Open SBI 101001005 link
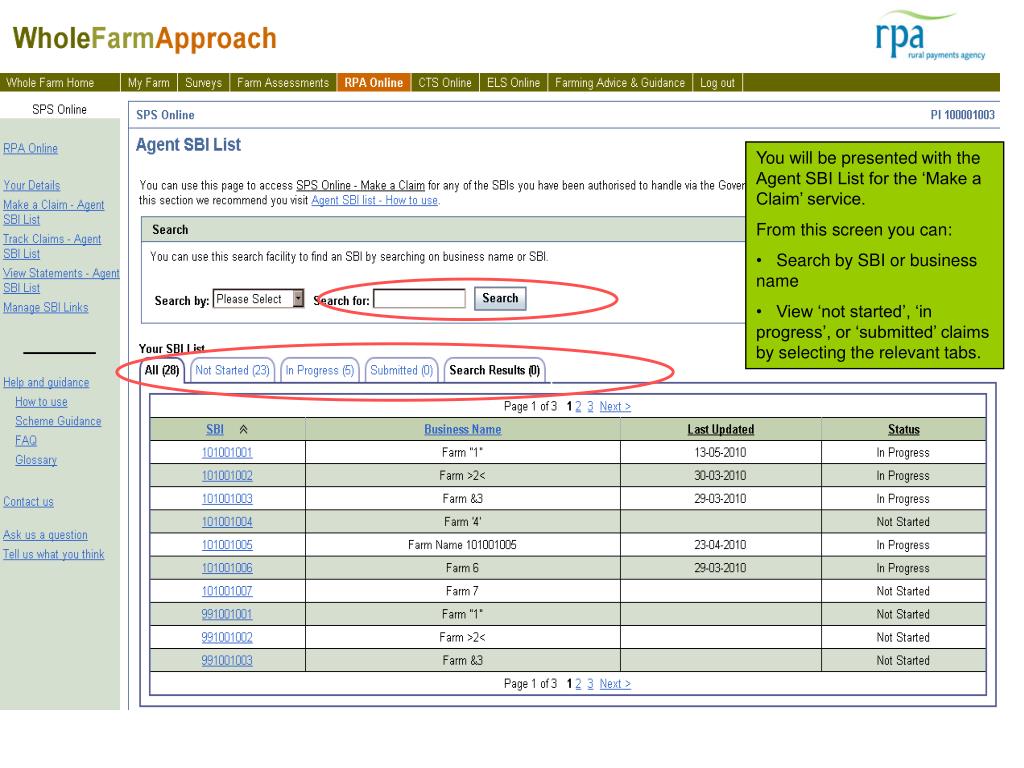 coord(227,545)
